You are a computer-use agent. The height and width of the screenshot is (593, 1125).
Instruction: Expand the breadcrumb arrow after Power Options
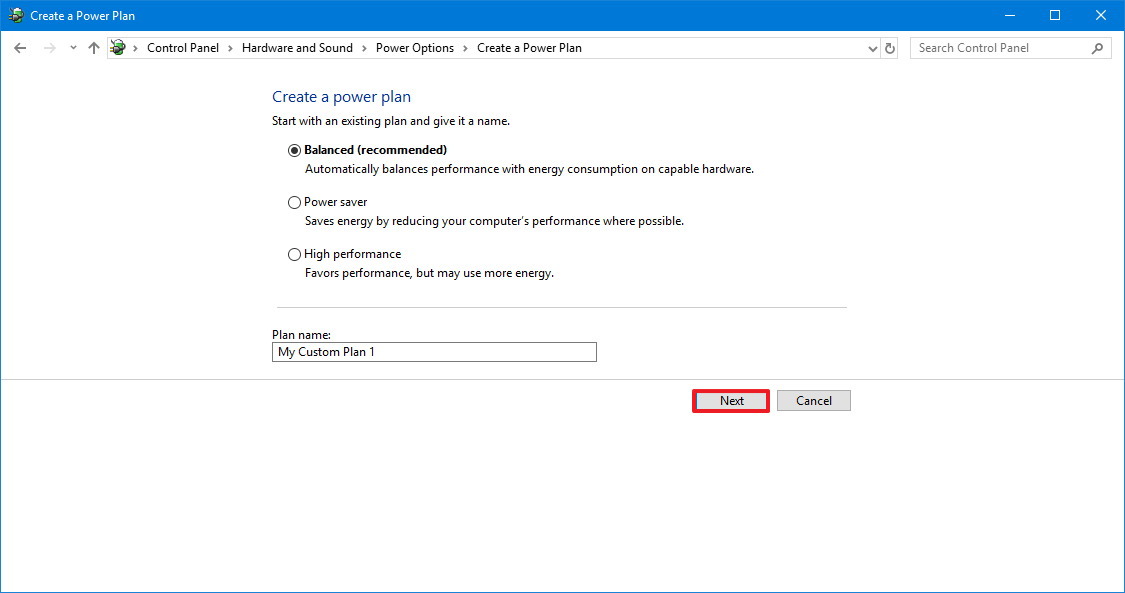(x=465, y=47)
